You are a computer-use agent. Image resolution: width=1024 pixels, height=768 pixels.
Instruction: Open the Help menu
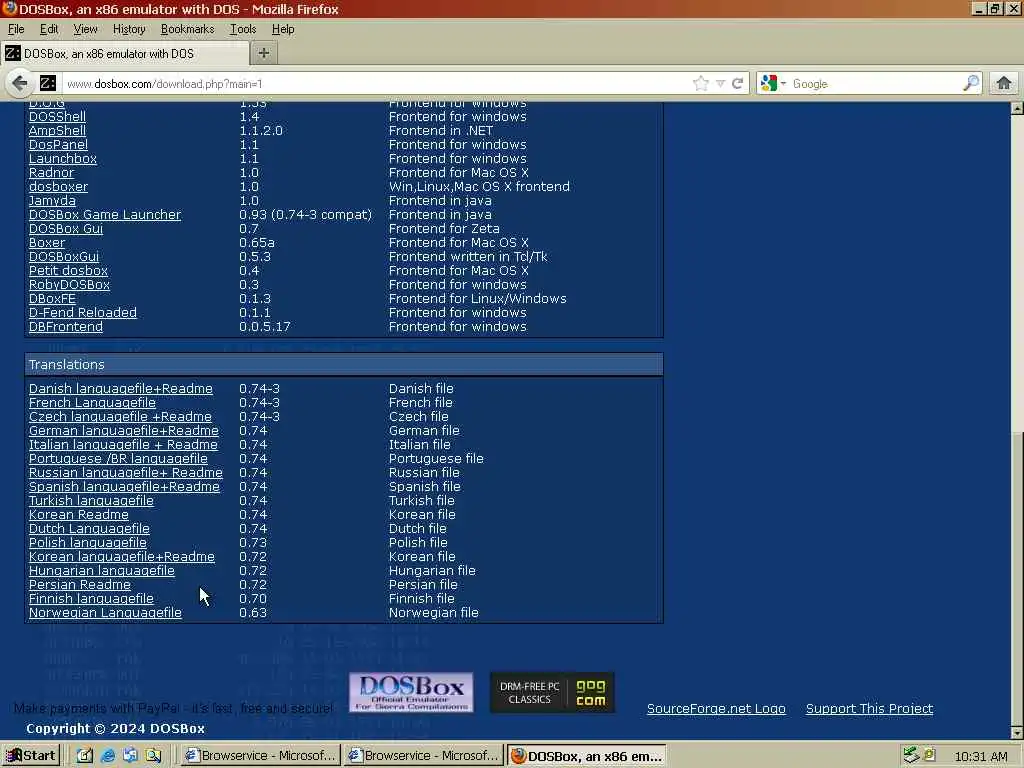point(283,29)
